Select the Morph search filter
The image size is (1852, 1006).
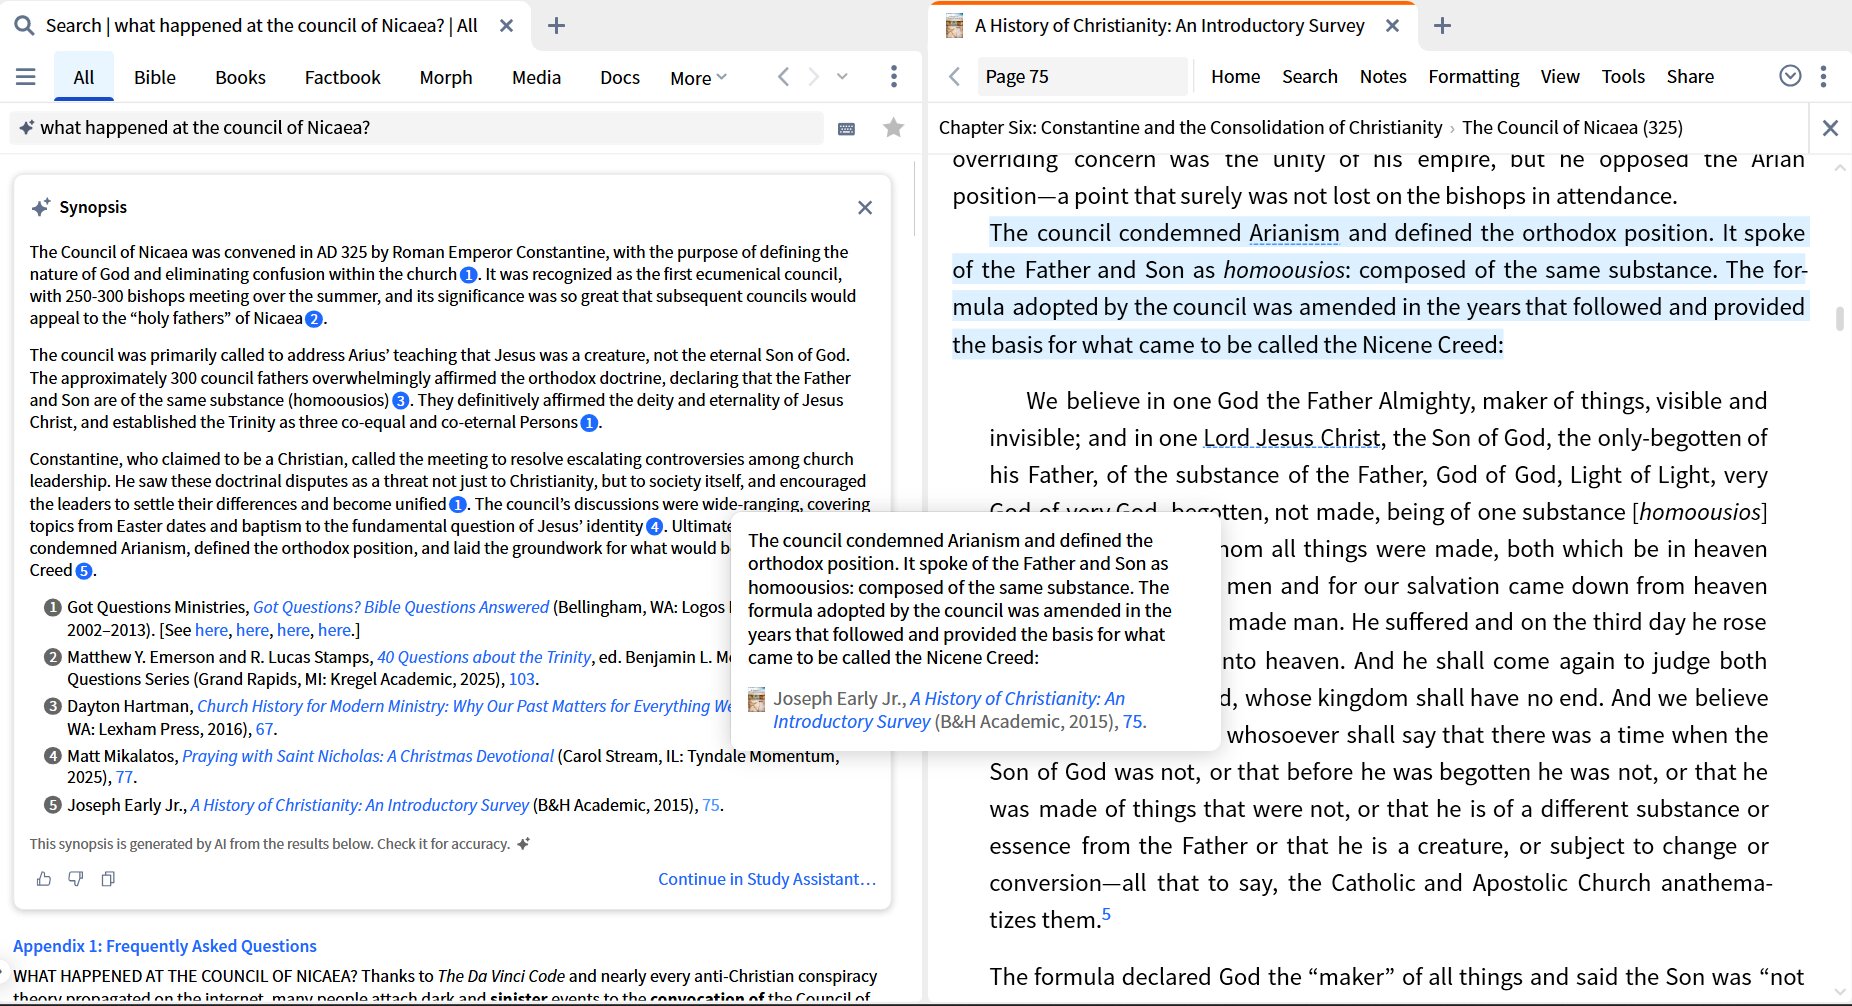point(446,77)
